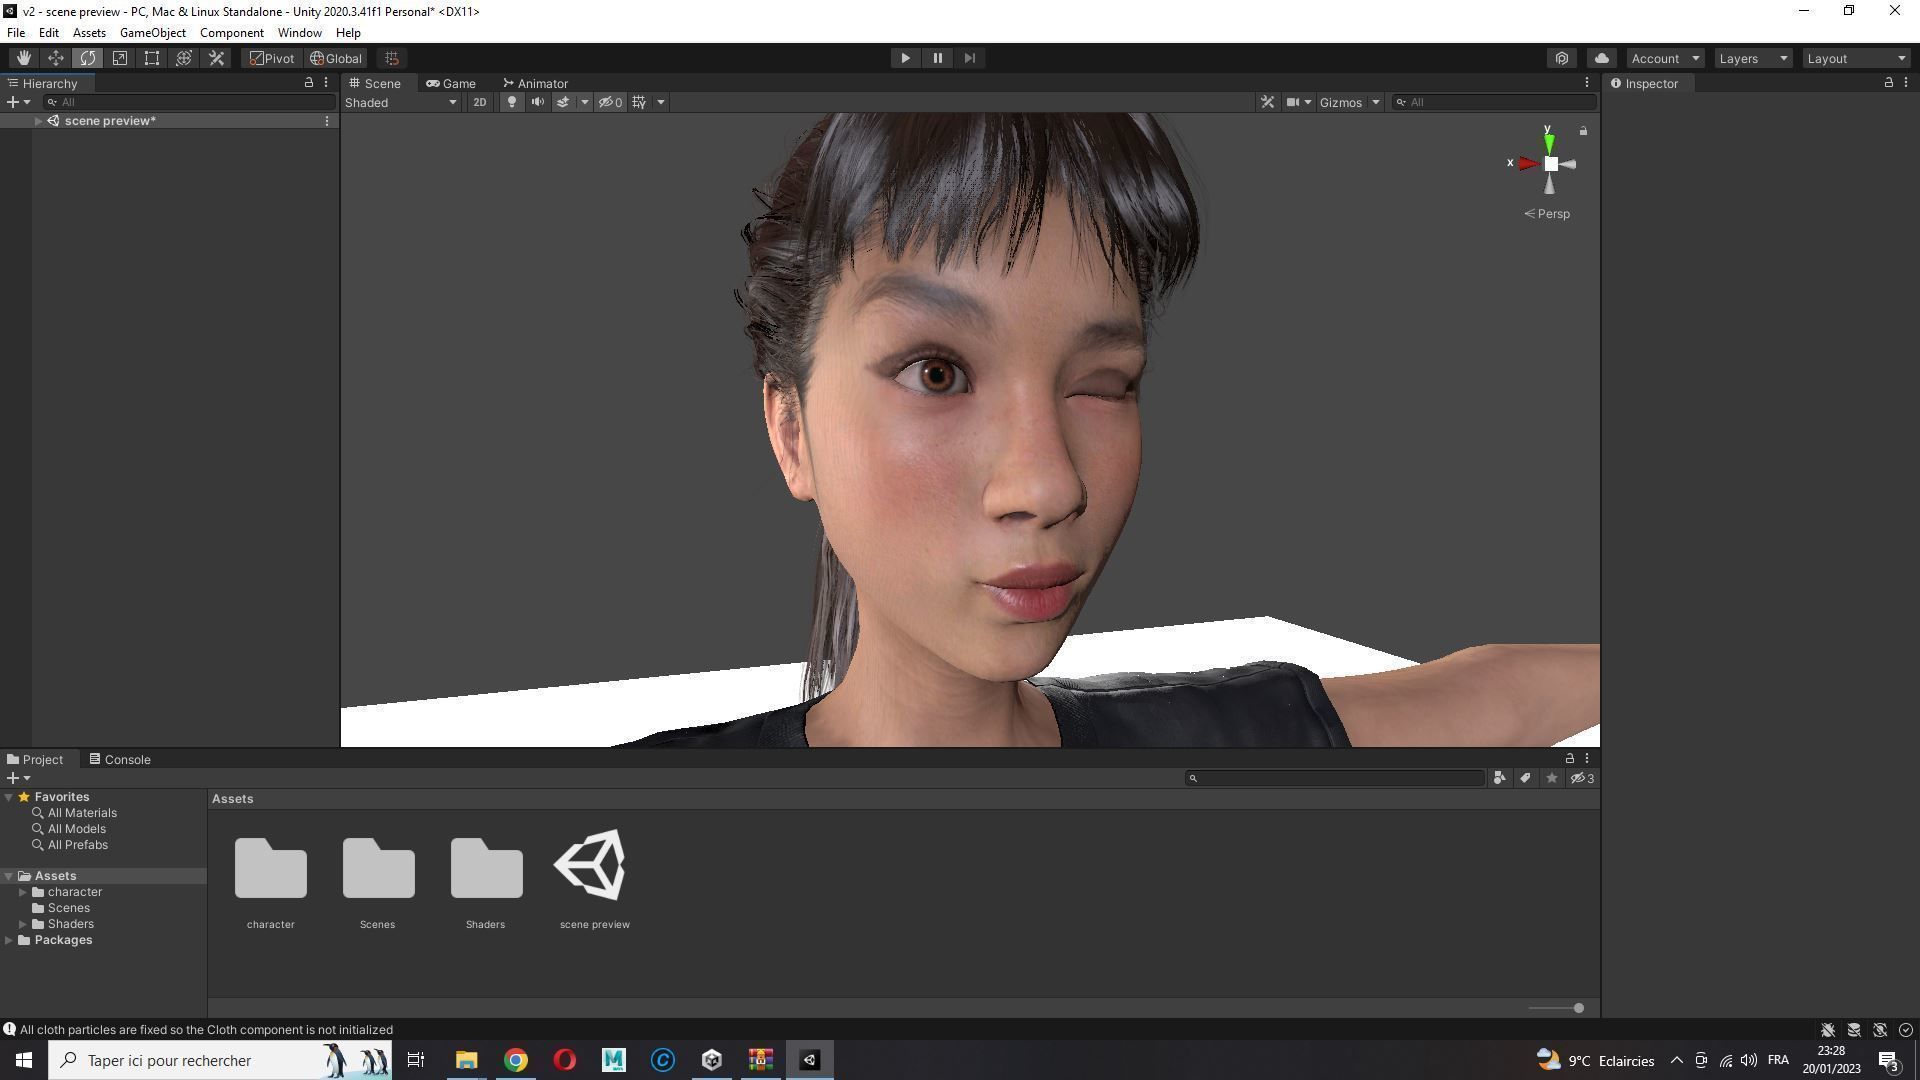Select the character folder thumbnail
This screenshot has height=1080, width=1920.
coord(270,868)
